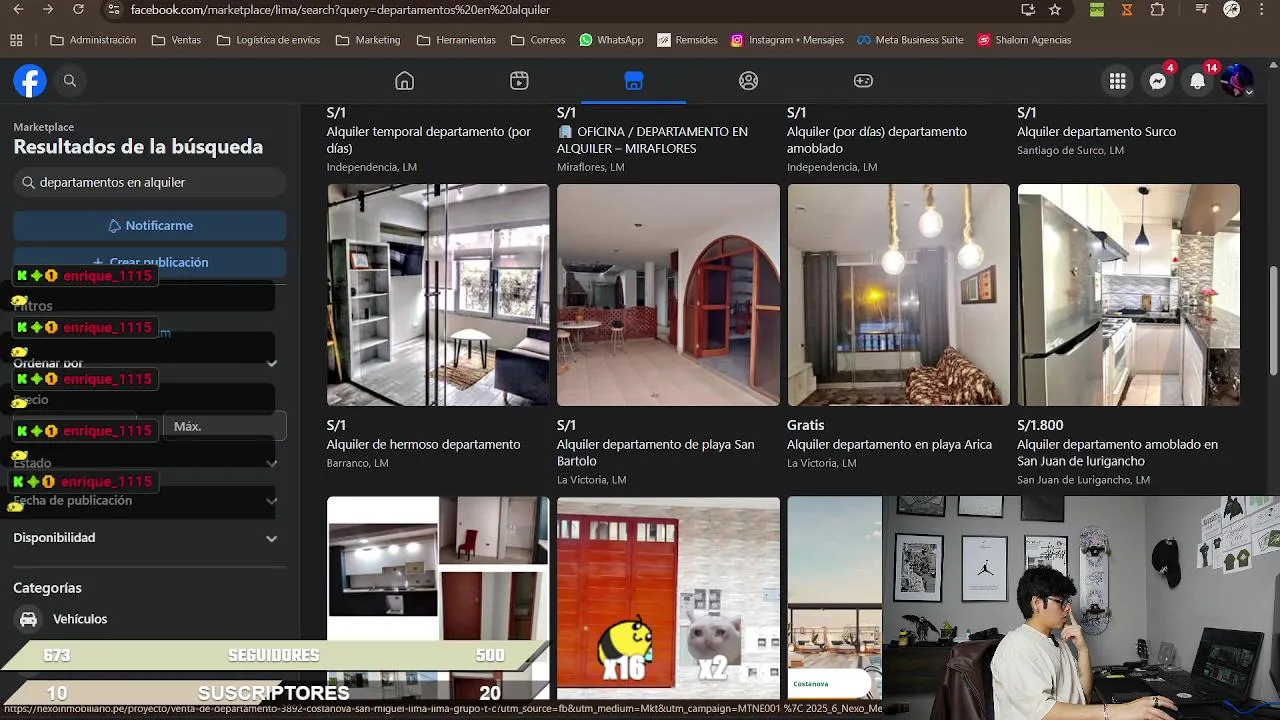Open the Facebook menu grid icon
This screenshot has height=720, width=1280.
pos(1117,81)
